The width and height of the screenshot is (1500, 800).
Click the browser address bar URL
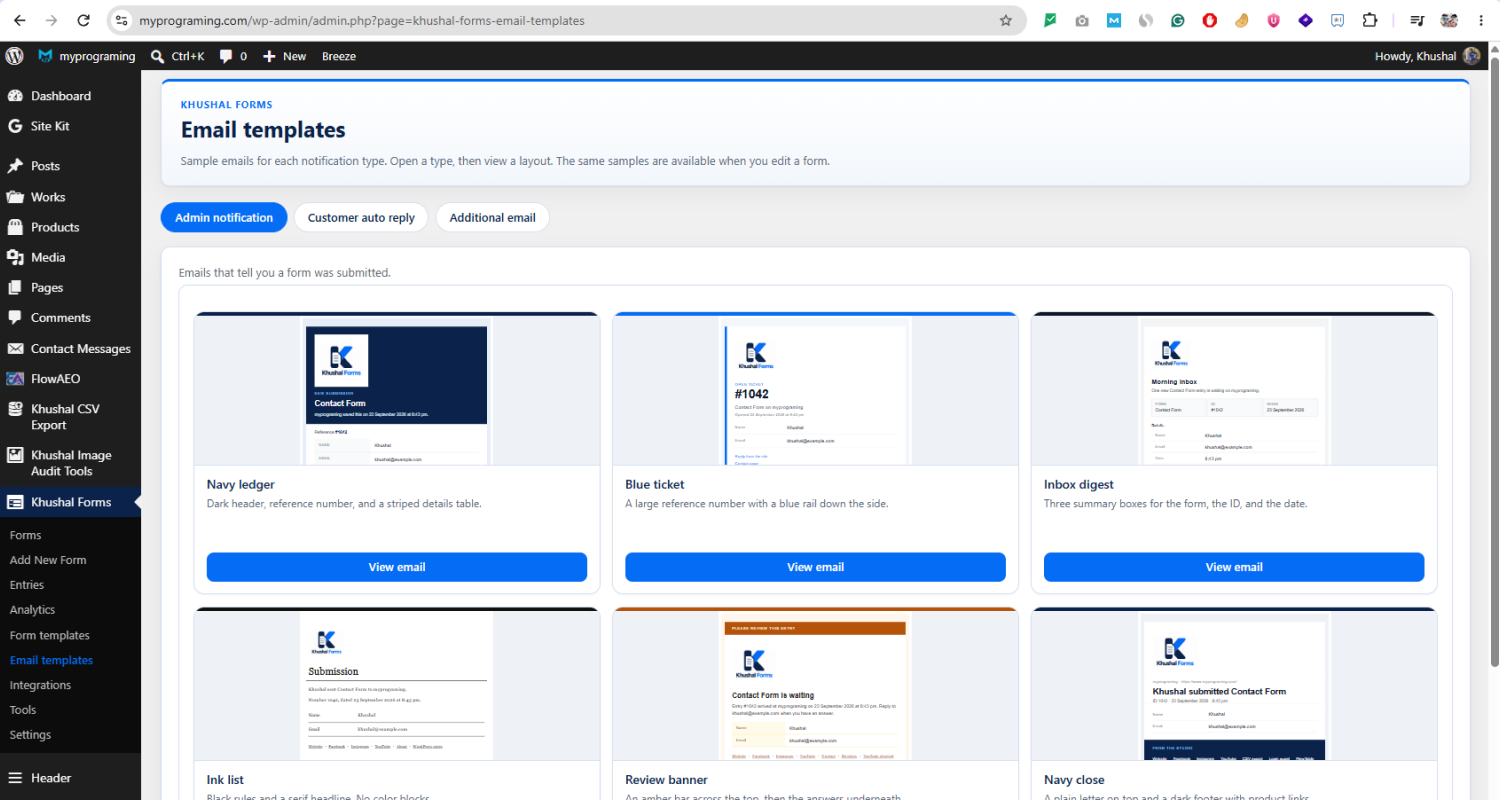point(362,20)
